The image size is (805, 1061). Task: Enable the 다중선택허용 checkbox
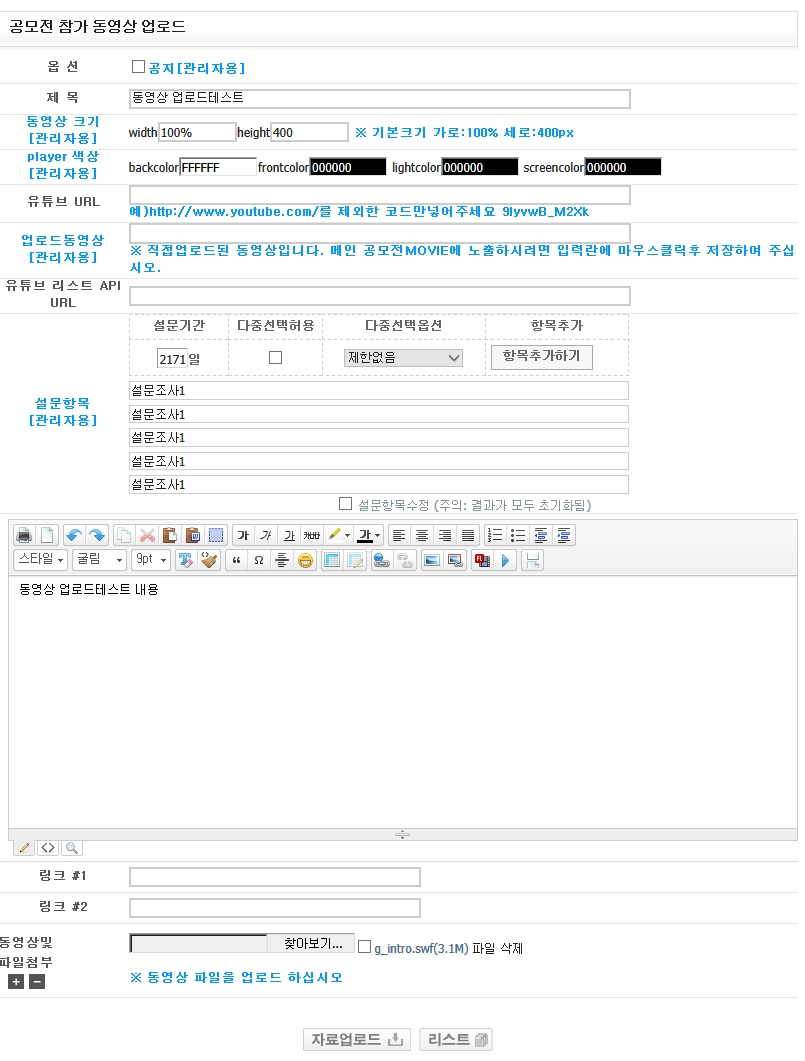pyautogui.click(x=275, y=357)
